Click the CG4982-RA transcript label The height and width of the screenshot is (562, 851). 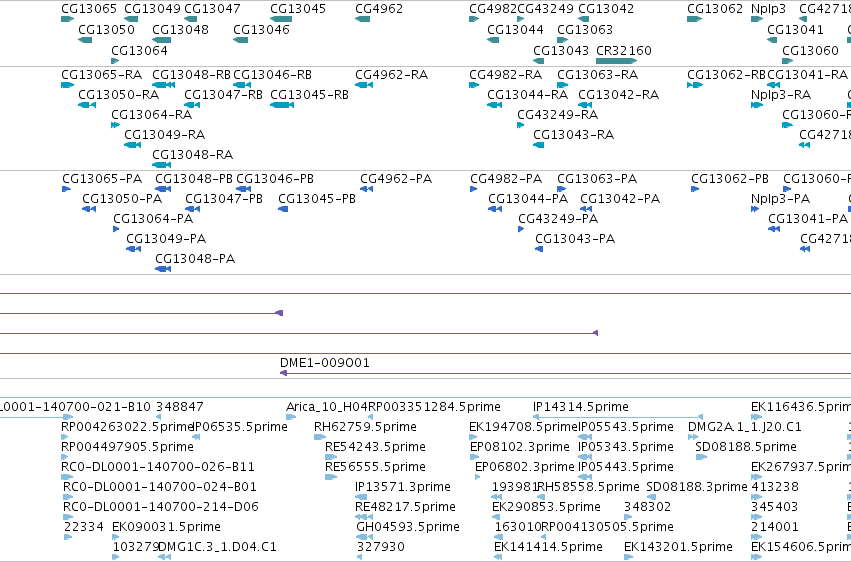coord(506,74)
